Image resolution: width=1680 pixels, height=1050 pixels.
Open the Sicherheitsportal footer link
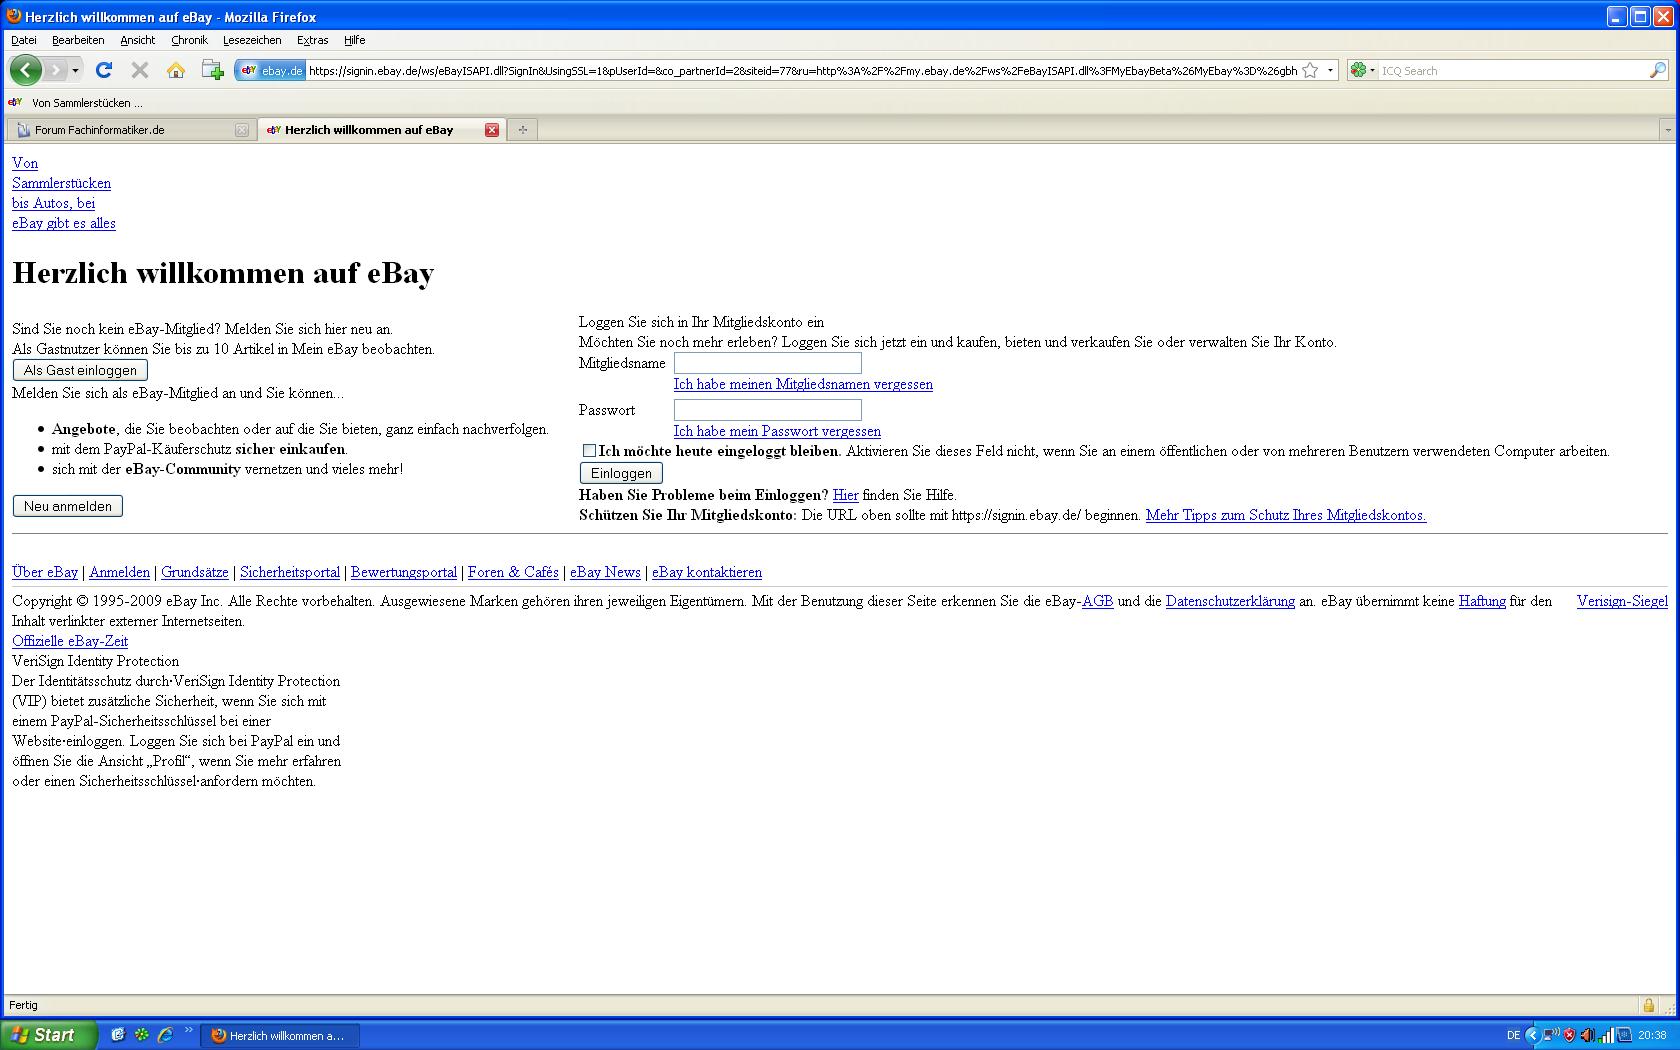tap(290, 572)
